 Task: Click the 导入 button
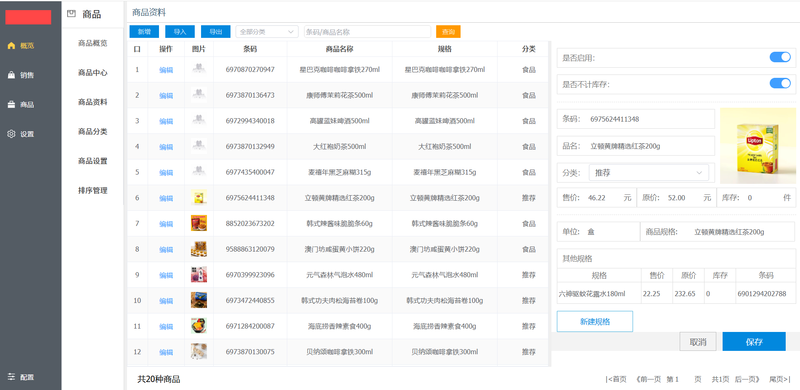pyautogui.click(x=180, y=32)
